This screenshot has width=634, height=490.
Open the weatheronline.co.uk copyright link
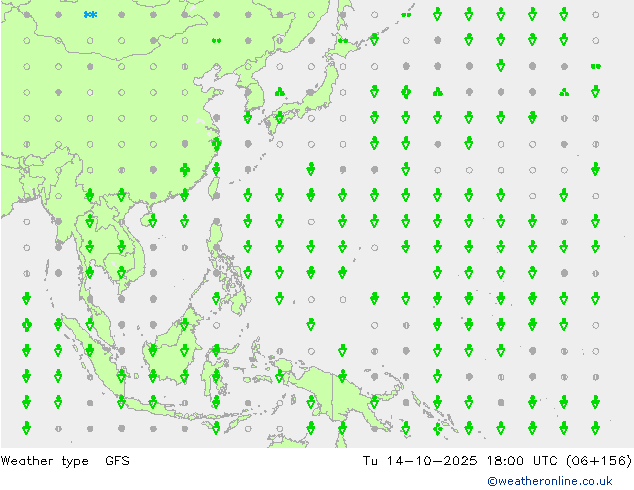tap(549, 481)
